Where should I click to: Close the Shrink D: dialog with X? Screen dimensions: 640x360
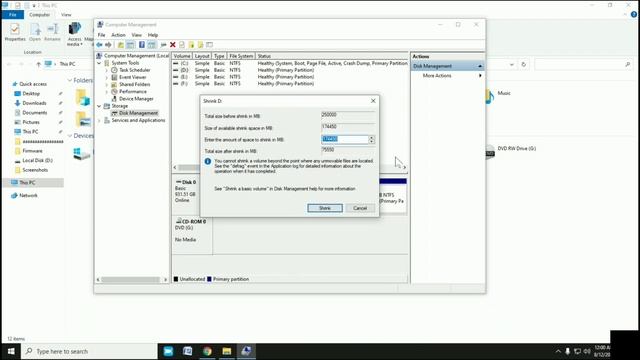373,101
